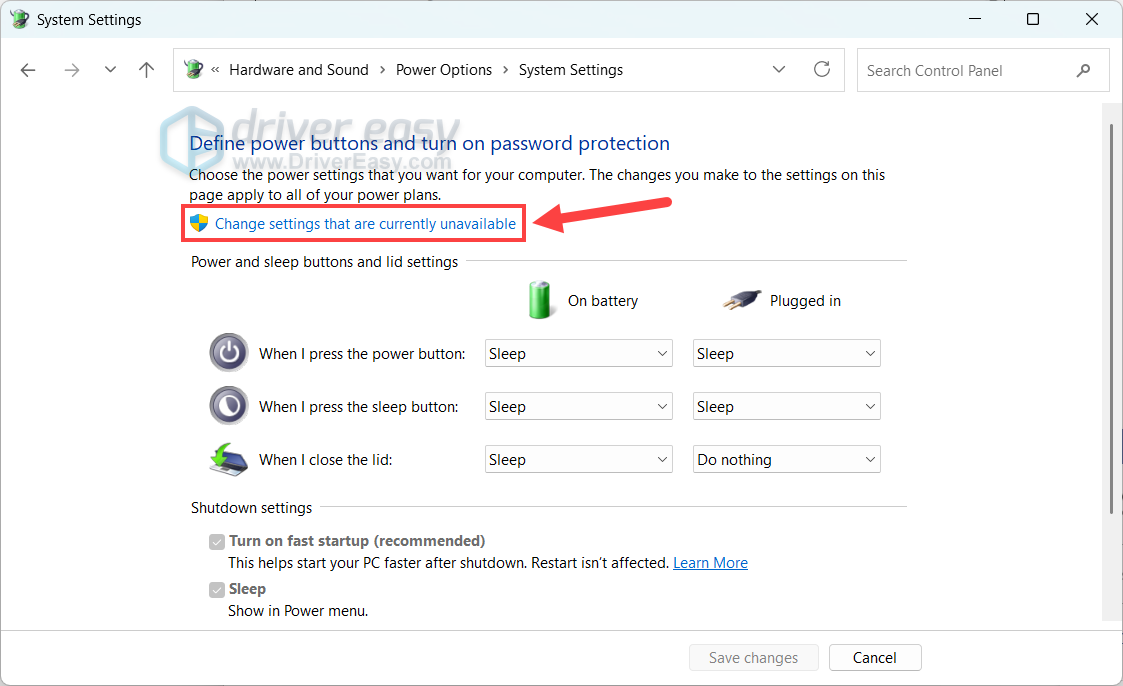Expand arrow after Power Options breadcrumb
The image size is (1123, 686).
pyautogui.click(x=506, y=70)
